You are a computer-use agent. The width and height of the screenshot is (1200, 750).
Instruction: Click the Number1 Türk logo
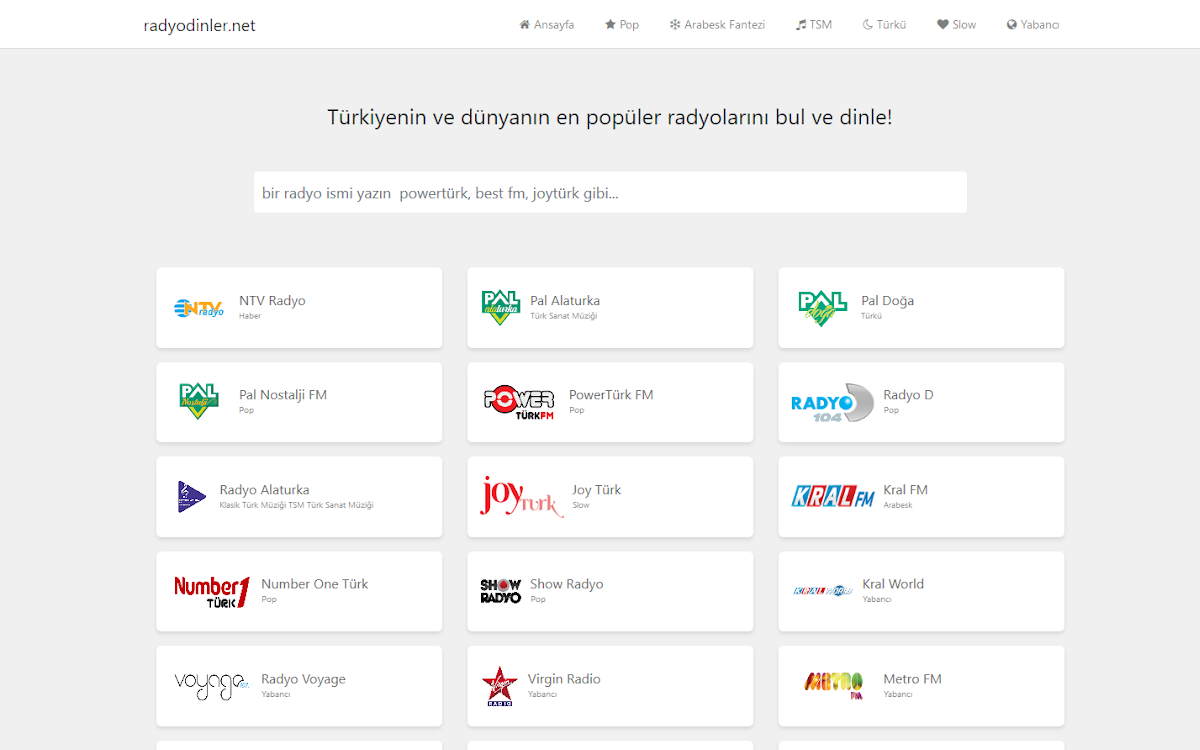[211, 592]
